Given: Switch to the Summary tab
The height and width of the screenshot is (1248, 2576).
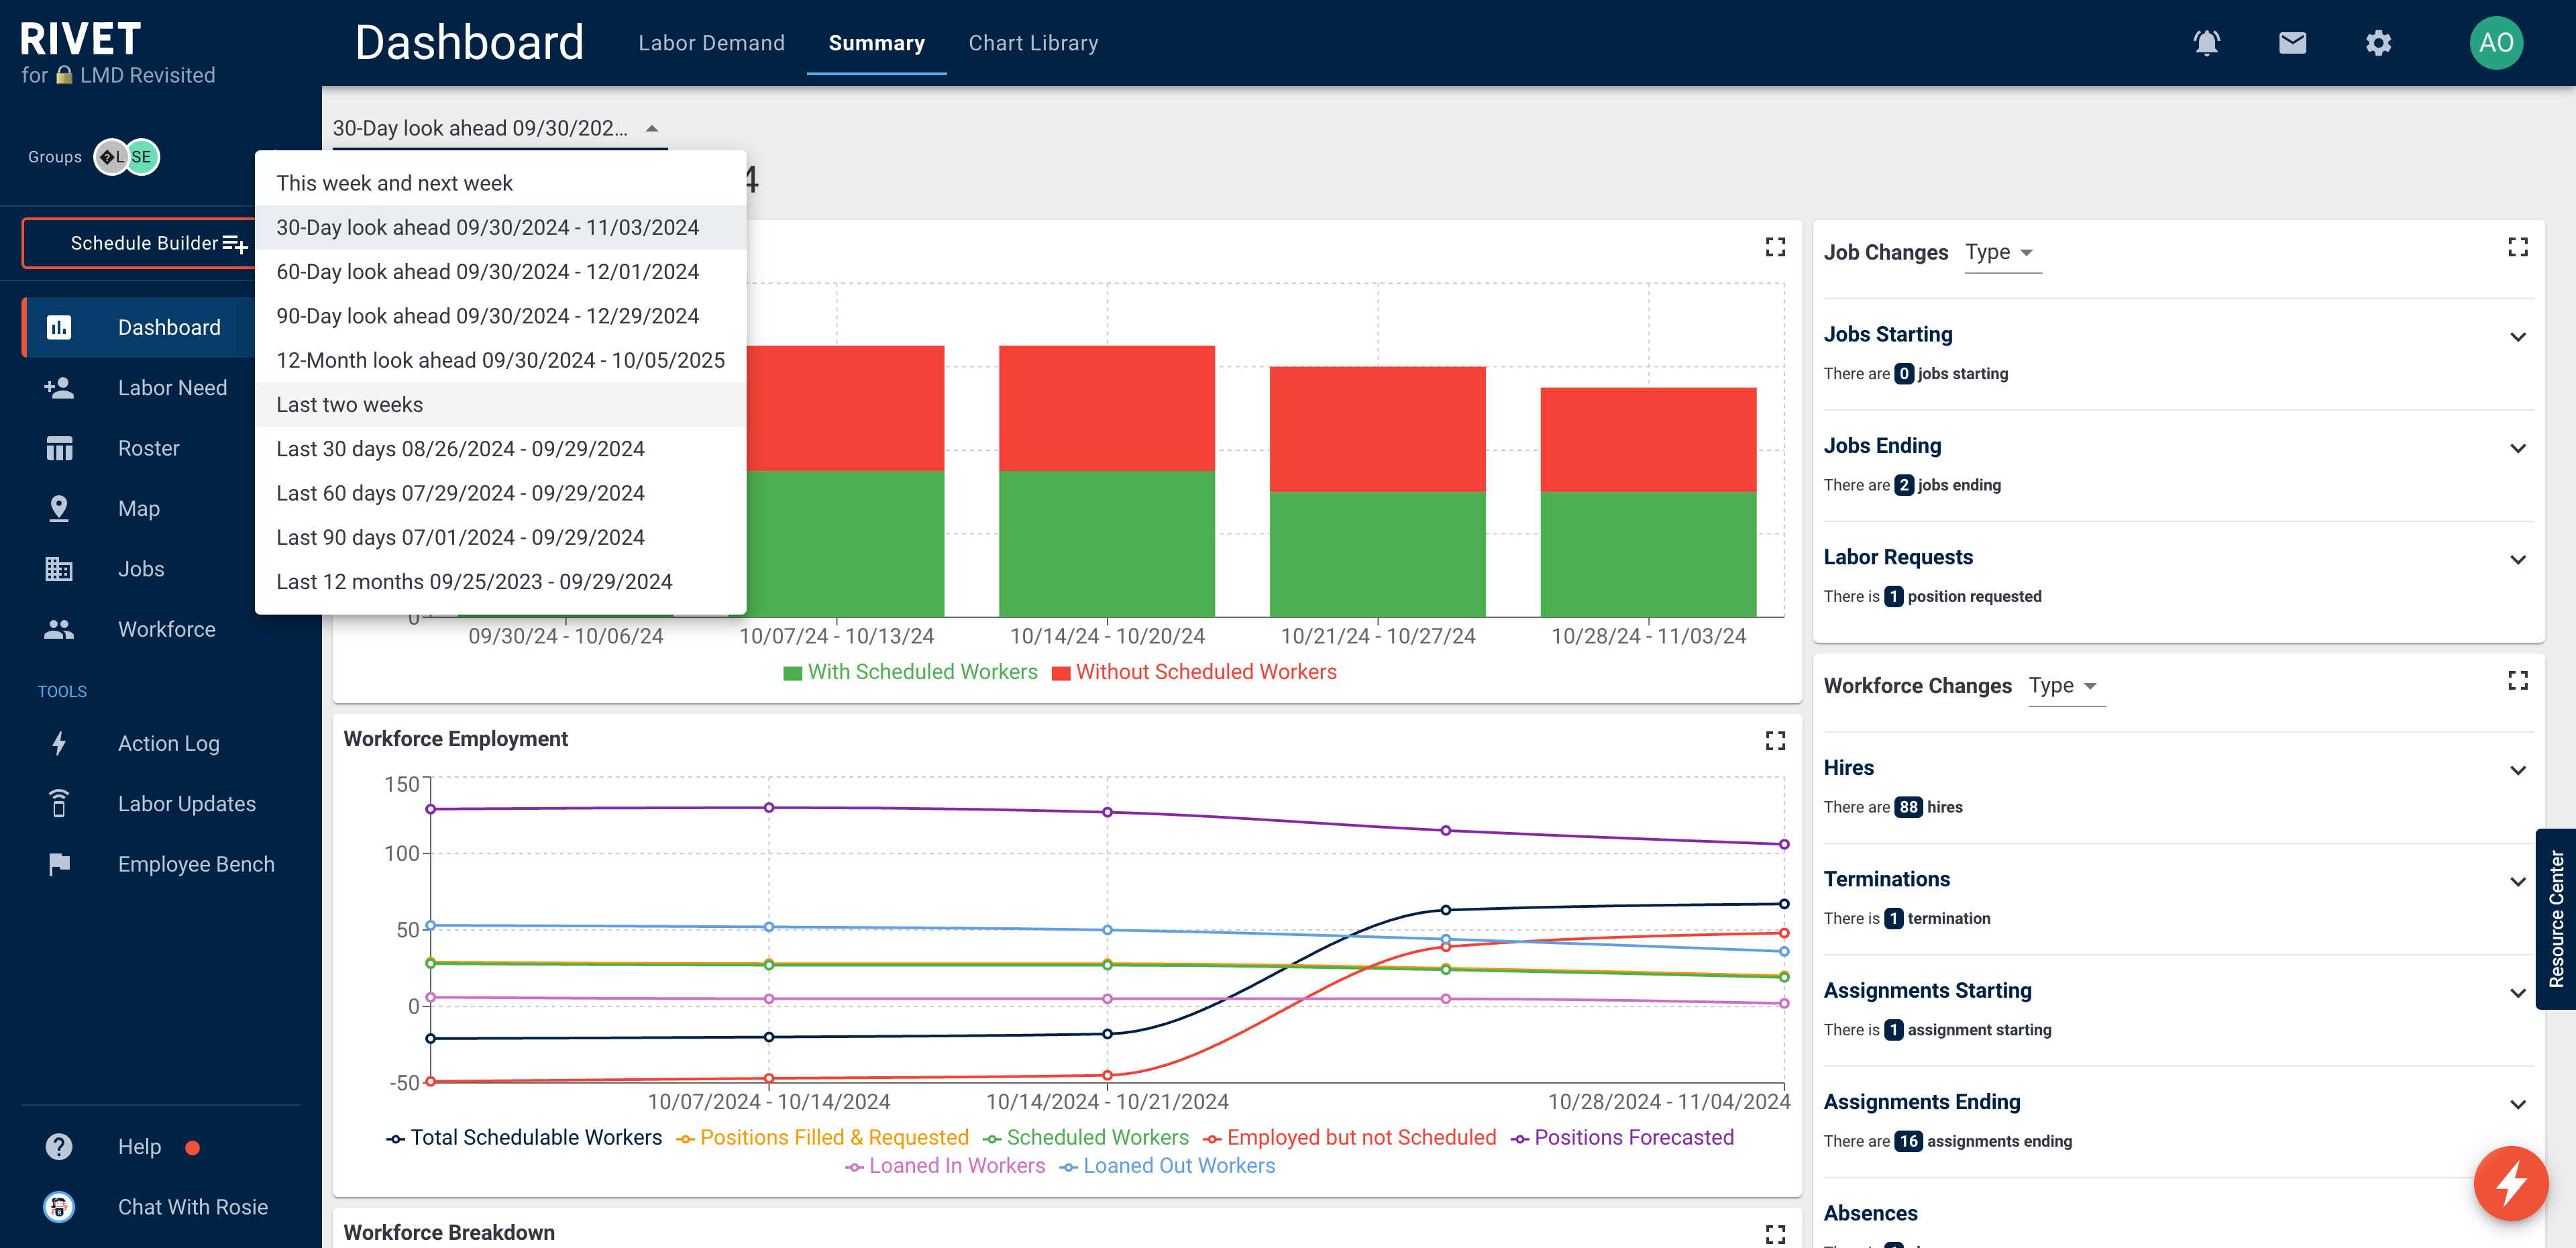Looking at the screenshot, I should [x=876, y=43].
